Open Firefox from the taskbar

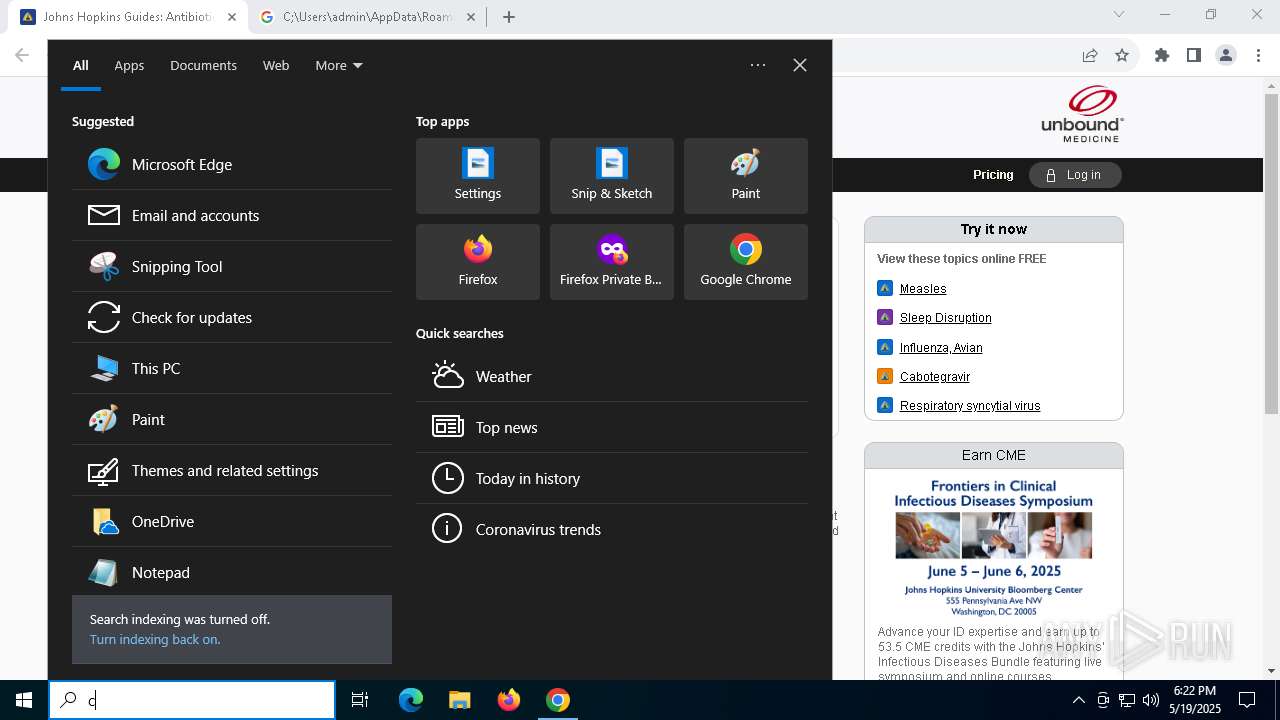(x=509, y=700)
